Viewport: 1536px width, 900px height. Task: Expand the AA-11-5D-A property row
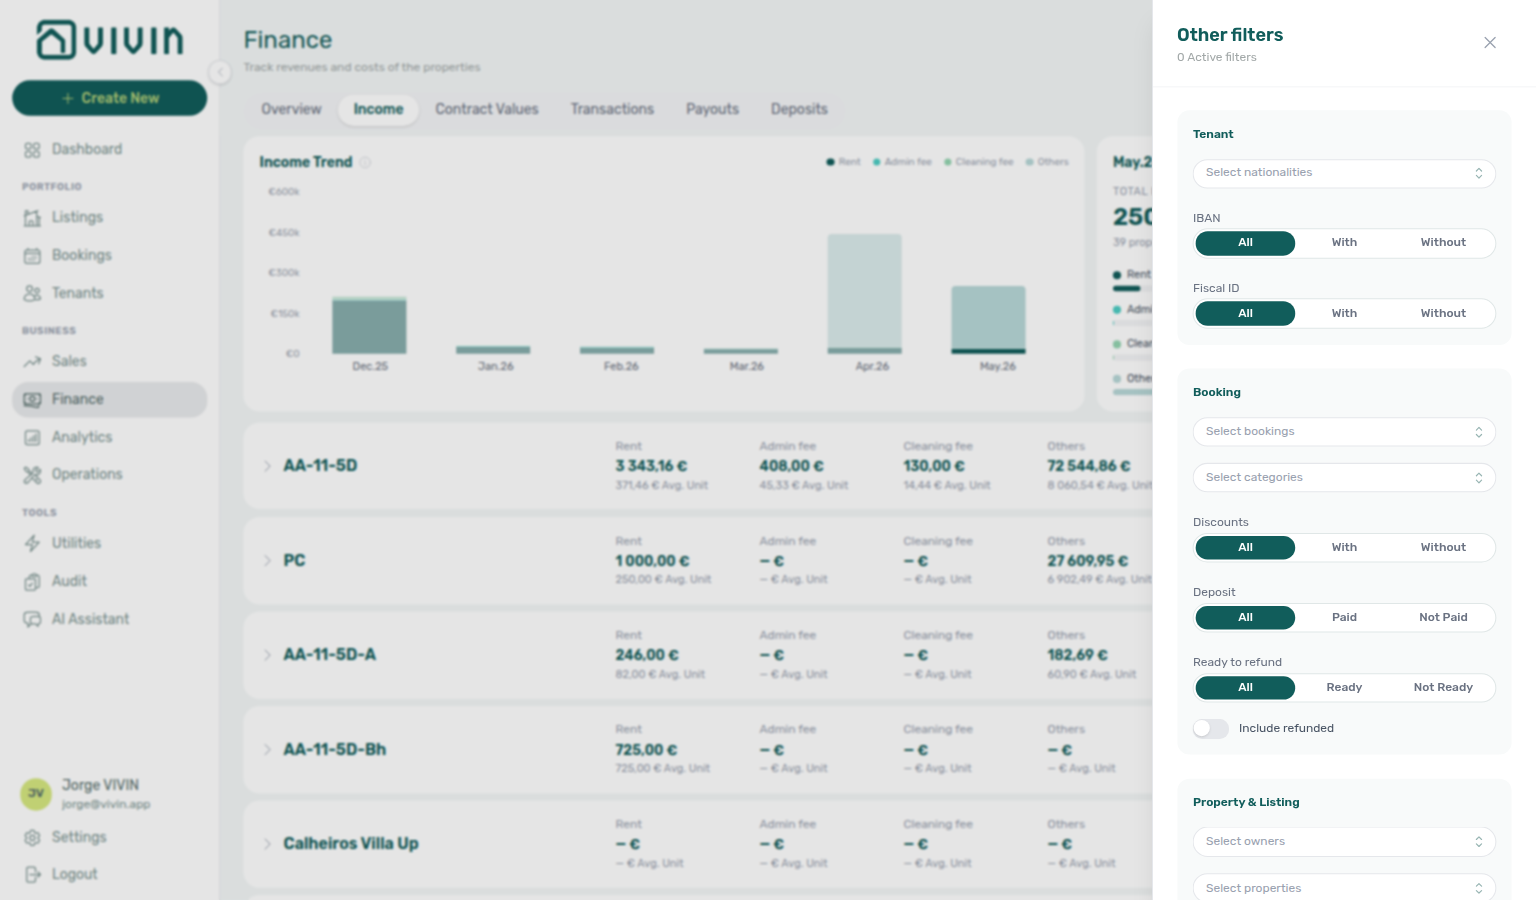pyautogui.click(x=267, y=655)
